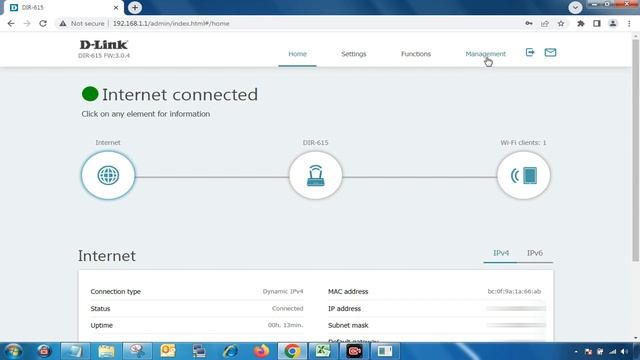This screenshot has width=640, height=360.
Task: Open a new browser tab
Action: coord(135,7)
